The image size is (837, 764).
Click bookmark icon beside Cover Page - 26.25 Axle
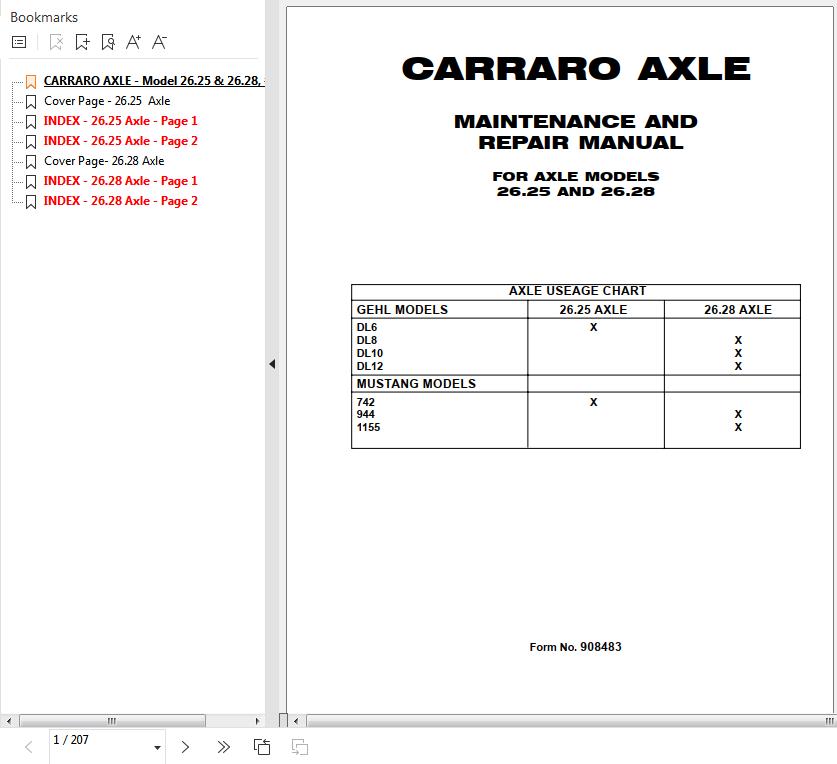(x=31, y=101)
